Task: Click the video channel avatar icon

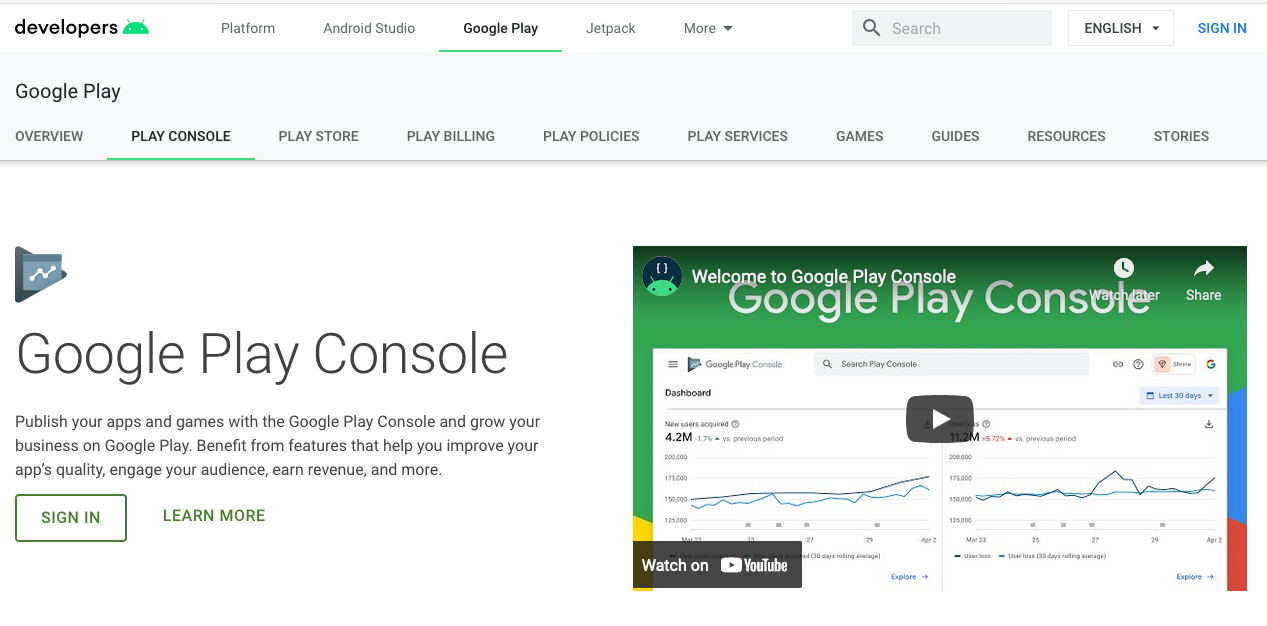Action: (662, 277)
